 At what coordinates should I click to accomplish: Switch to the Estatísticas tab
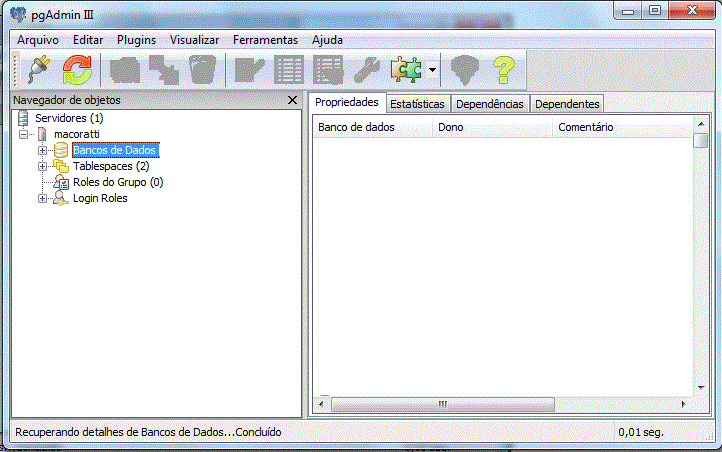(417, 104)
